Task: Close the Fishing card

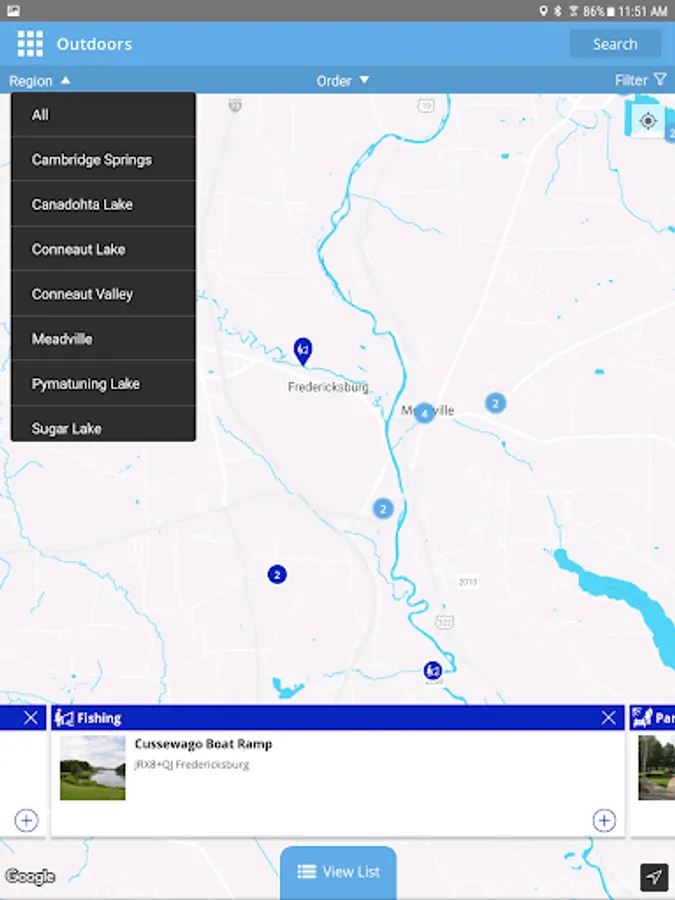Action: click(608, 717)
